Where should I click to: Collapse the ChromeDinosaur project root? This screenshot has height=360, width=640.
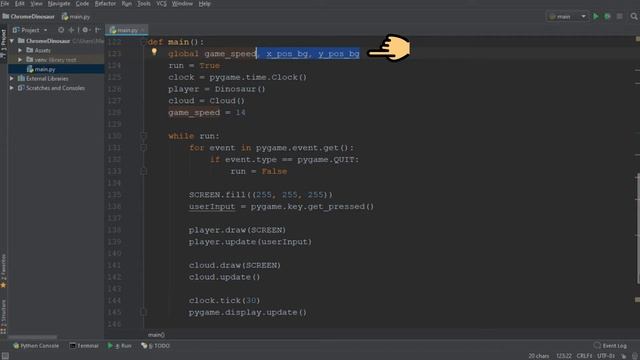click(12, 41)
